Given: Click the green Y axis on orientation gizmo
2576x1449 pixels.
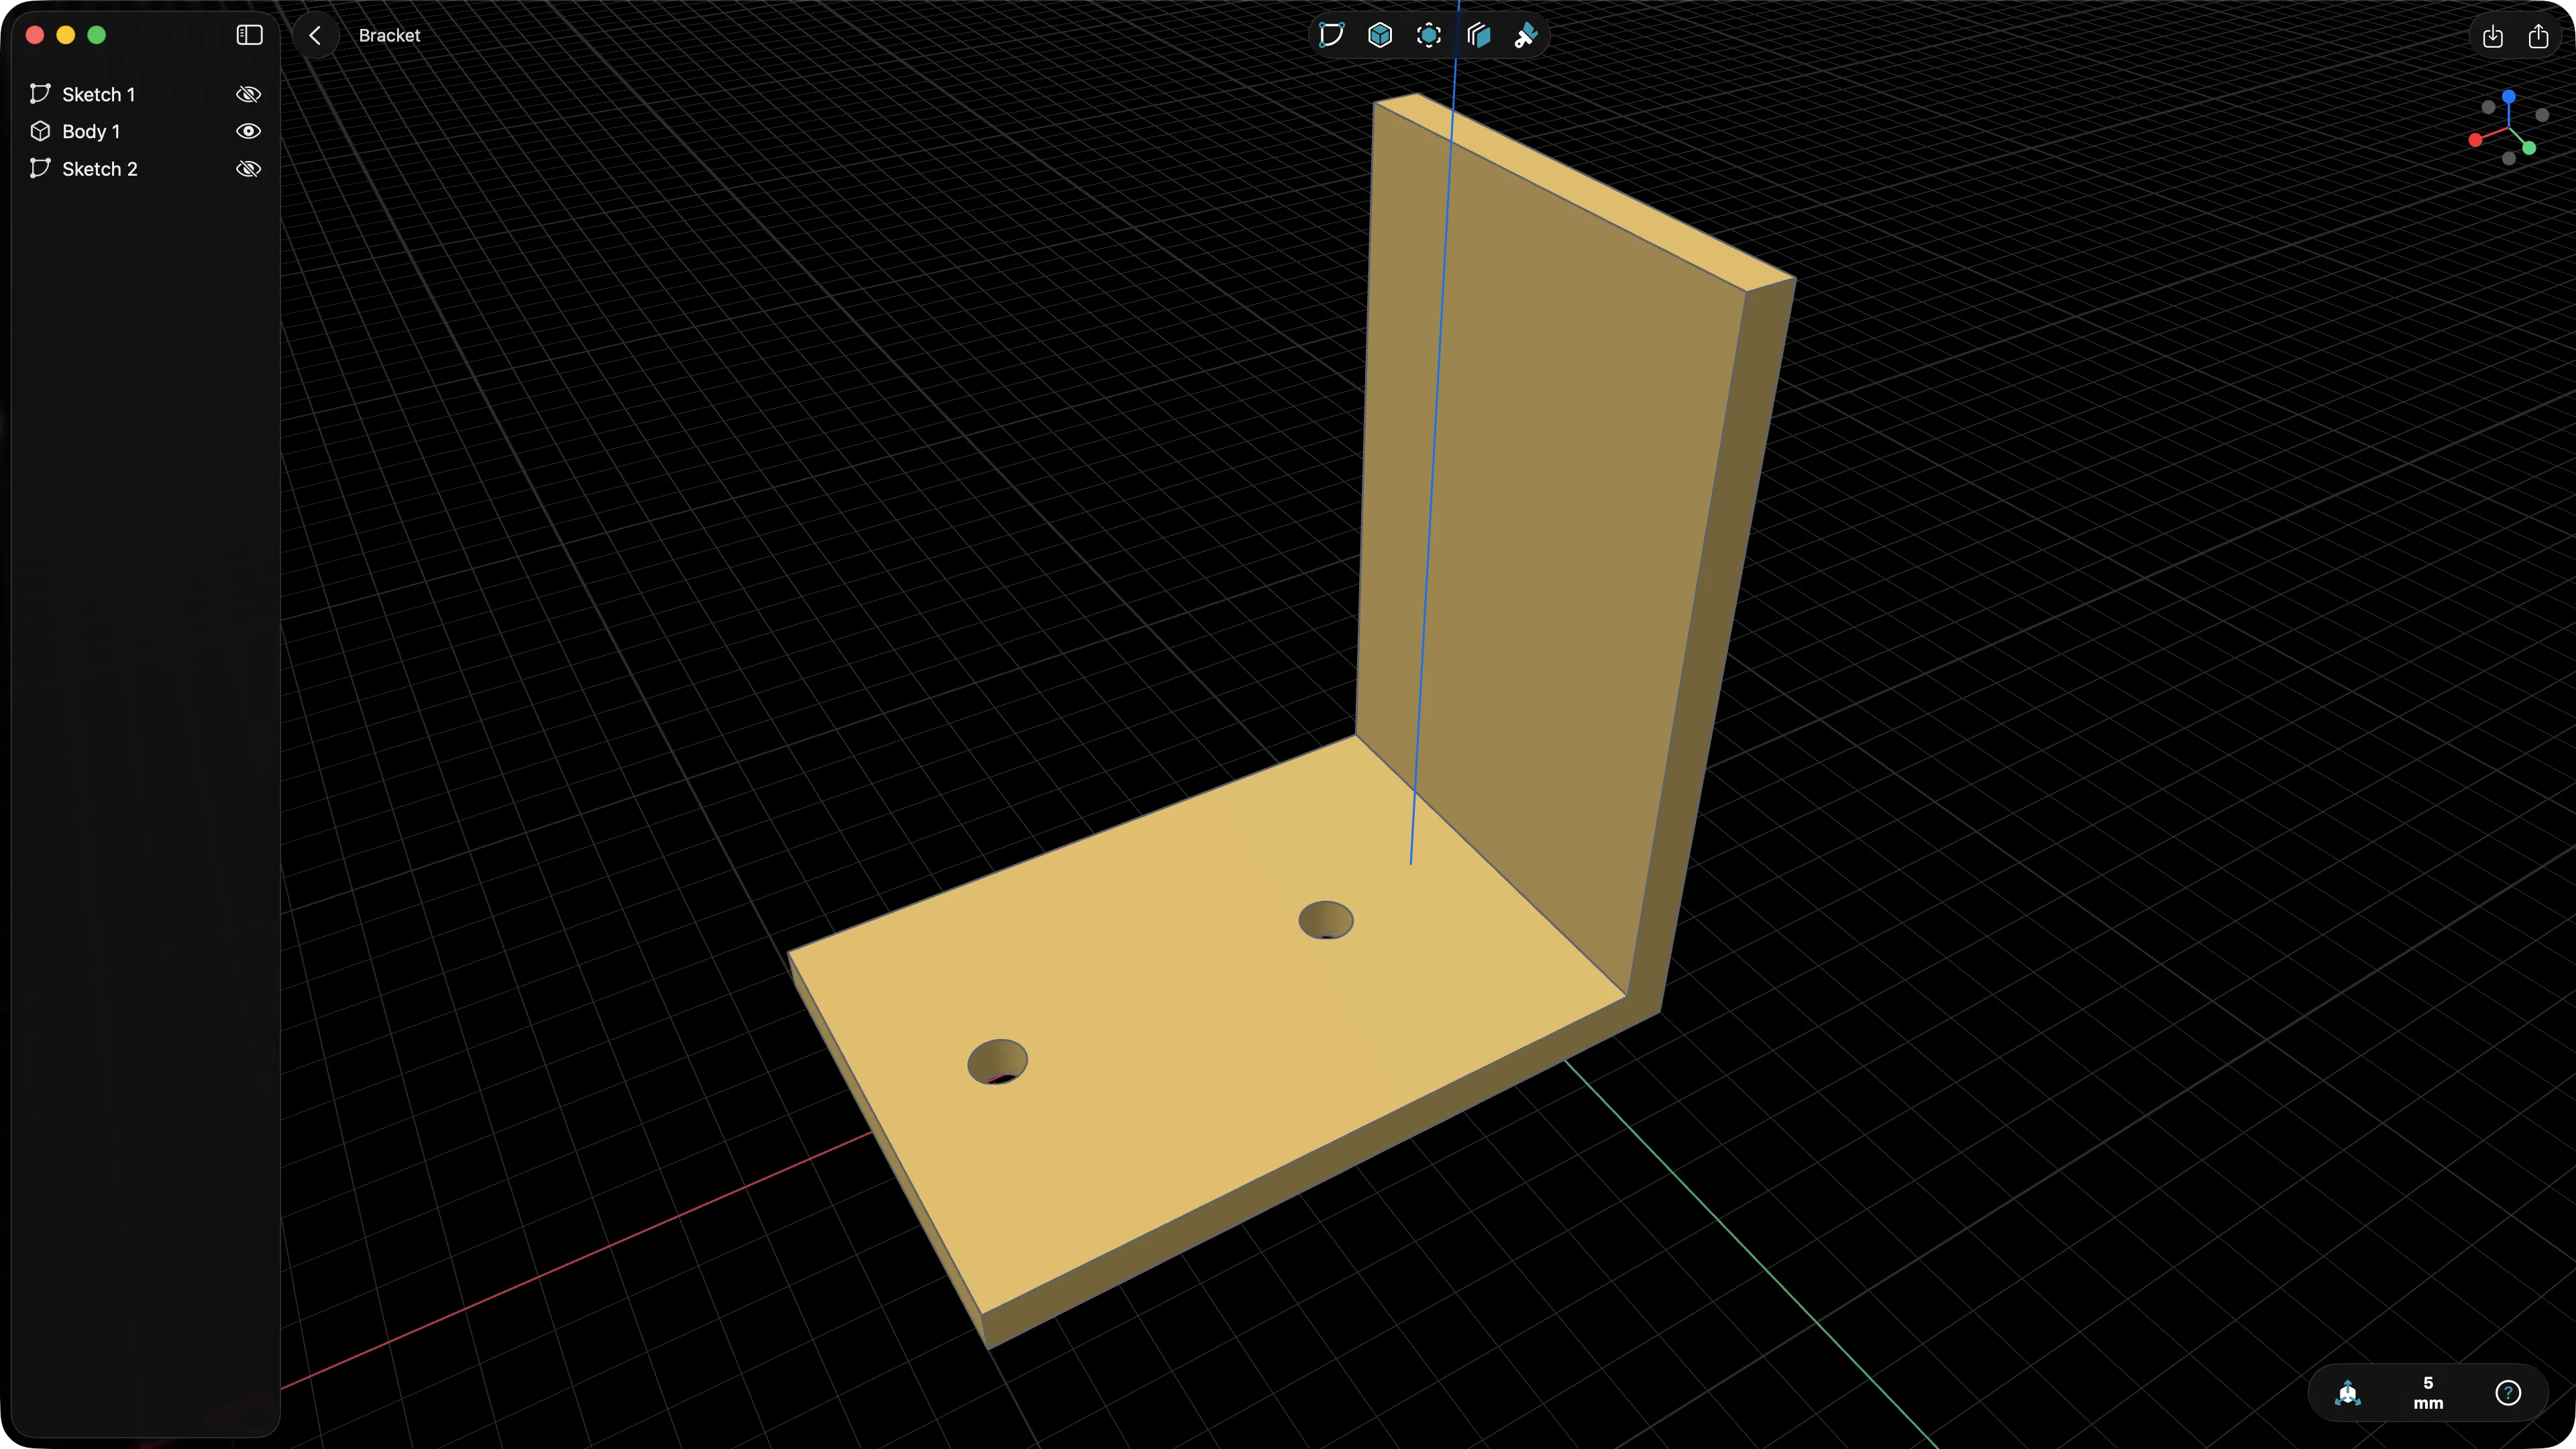Looking at the screenshot, I should [x=2529, y=148].
